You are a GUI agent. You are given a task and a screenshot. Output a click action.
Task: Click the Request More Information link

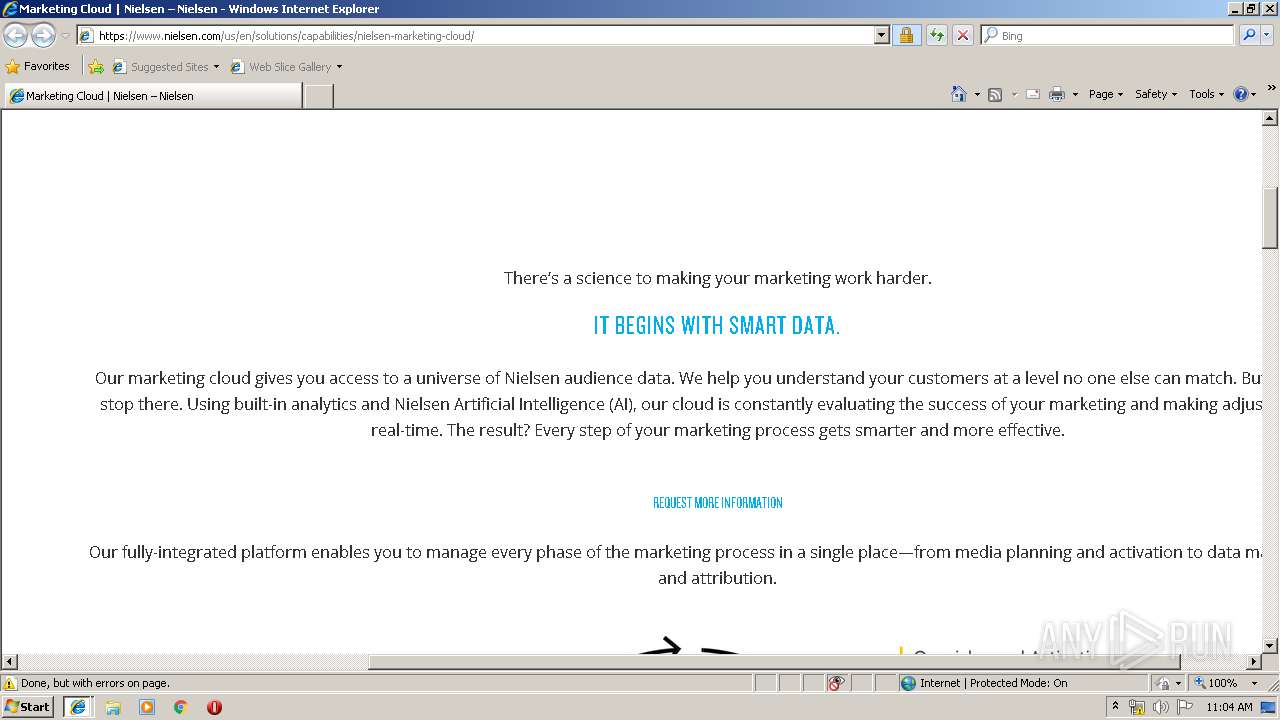point(717,503)
